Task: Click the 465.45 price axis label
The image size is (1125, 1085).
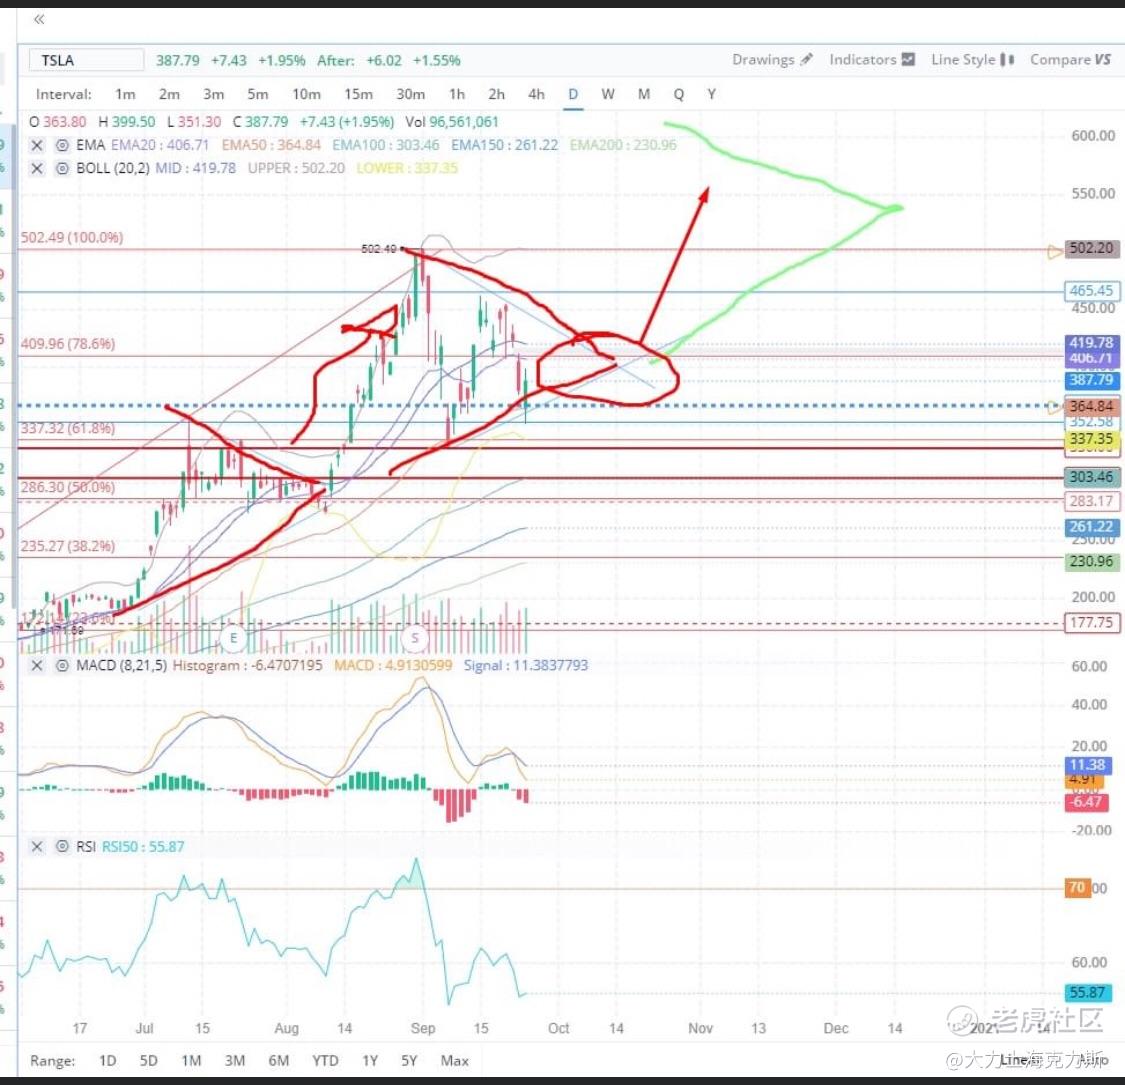Action: (1091, 291)
